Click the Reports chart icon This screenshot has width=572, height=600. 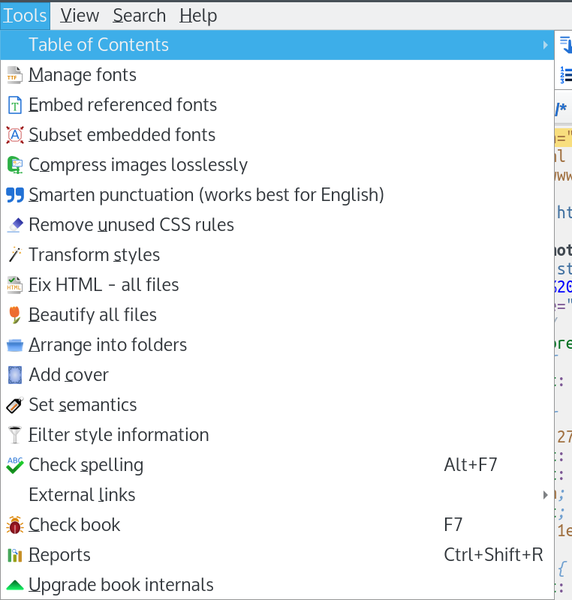tap(15, 555)
